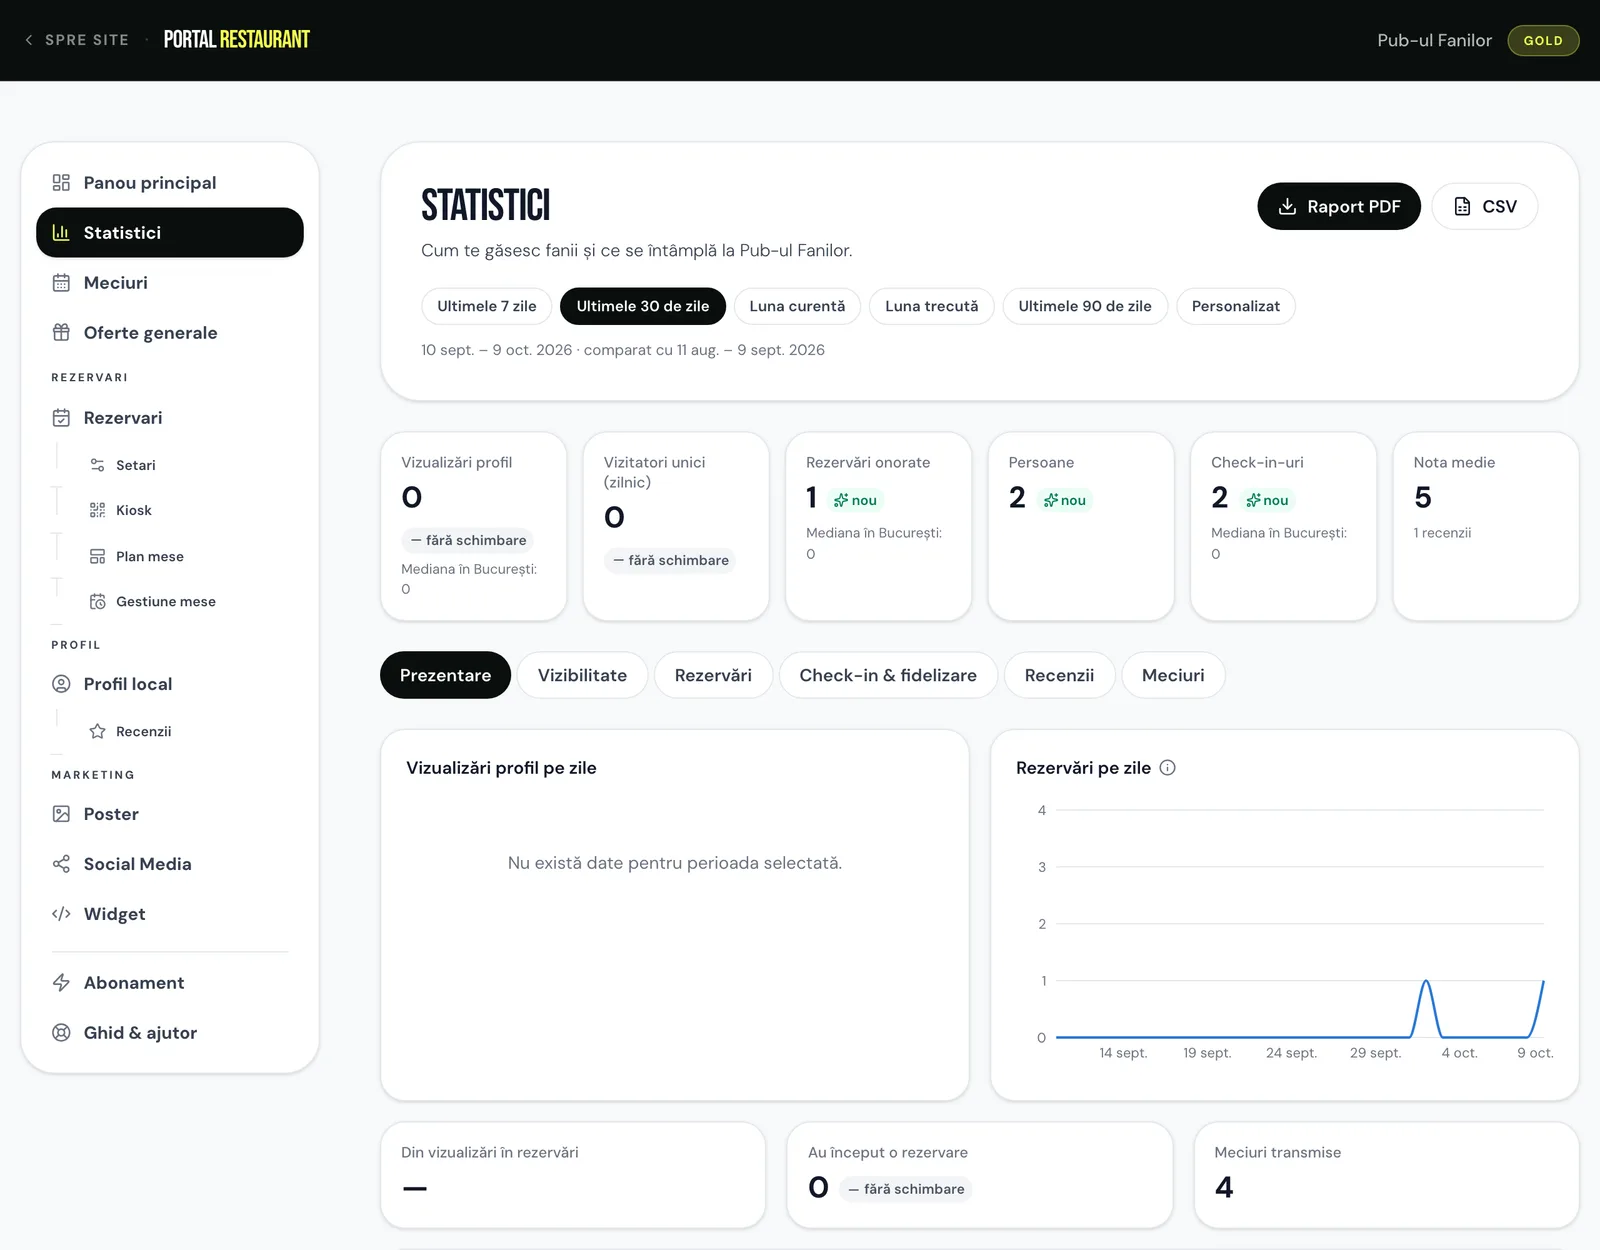Export statistics as CSV
This screenshot has height=1250, width=1600.
coord(1485,206)
